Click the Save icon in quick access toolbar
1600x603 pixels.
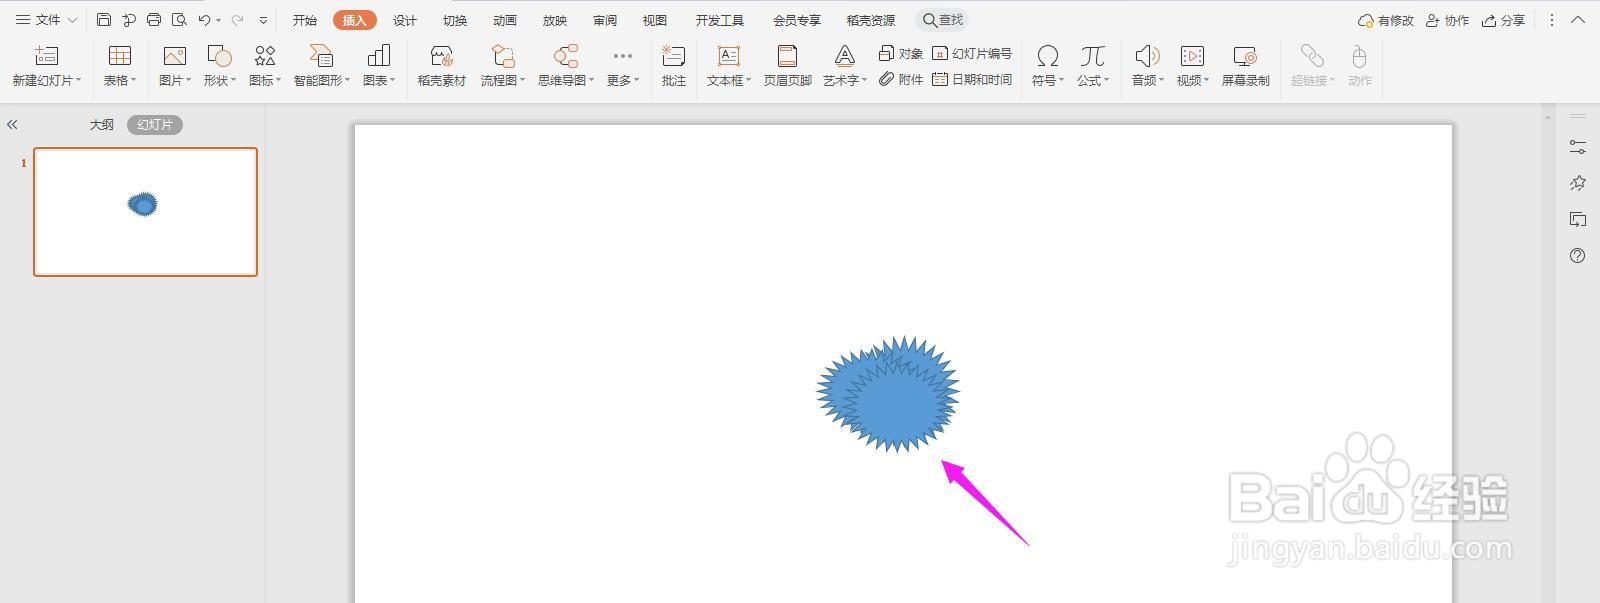tap(104, 20)
